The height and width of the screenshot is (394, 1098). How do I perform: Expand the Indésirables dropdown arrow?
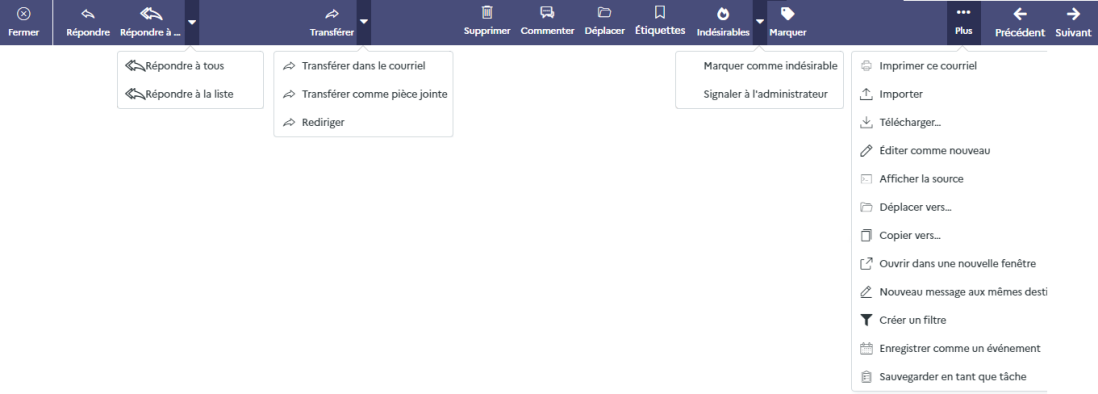pos(760,22)
